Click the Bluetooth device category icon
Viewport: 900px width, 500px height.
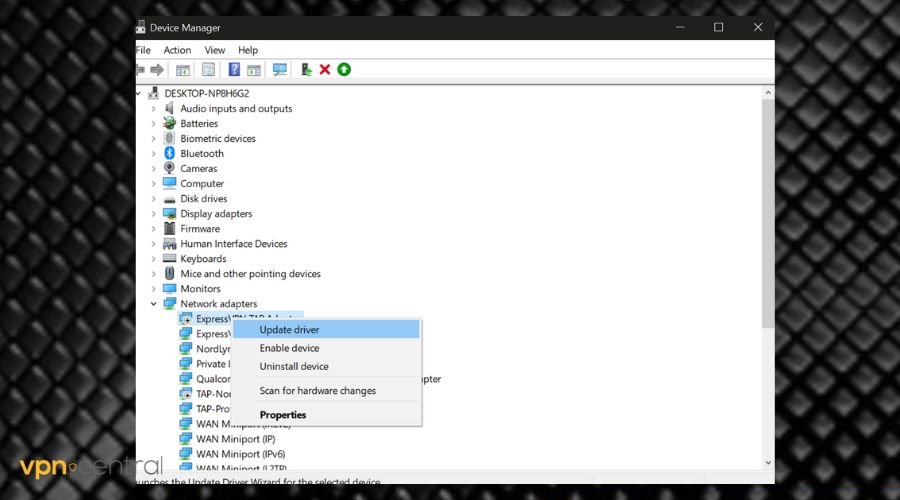(x=170, y=154)
